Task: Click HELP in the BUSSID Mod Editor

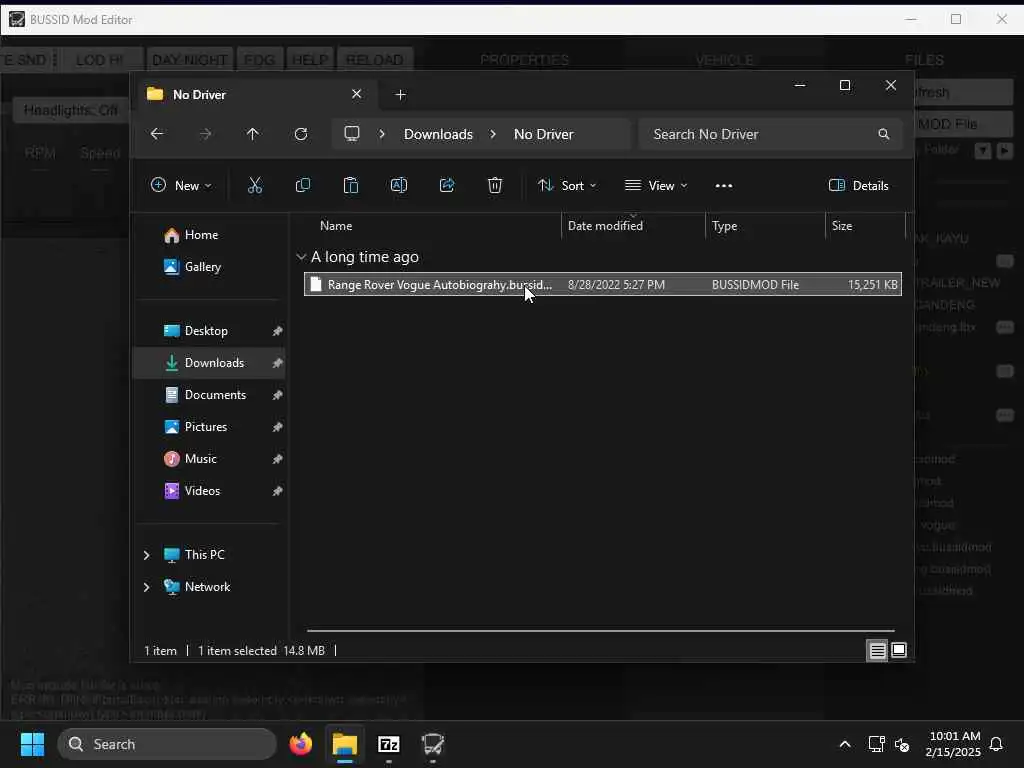Action: (x=310, y=60)
